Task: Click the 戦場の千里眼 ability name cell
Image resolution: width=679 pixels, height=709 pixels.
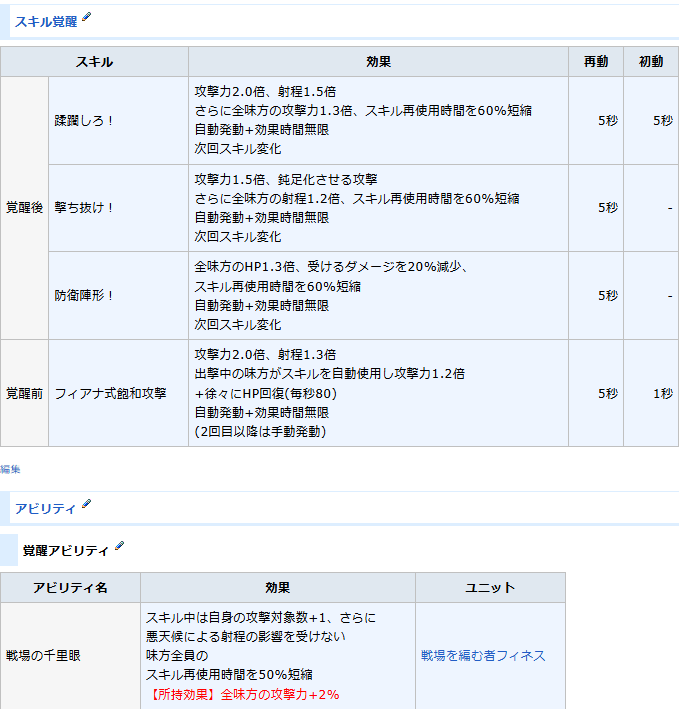Action: (x=40, y=656)
